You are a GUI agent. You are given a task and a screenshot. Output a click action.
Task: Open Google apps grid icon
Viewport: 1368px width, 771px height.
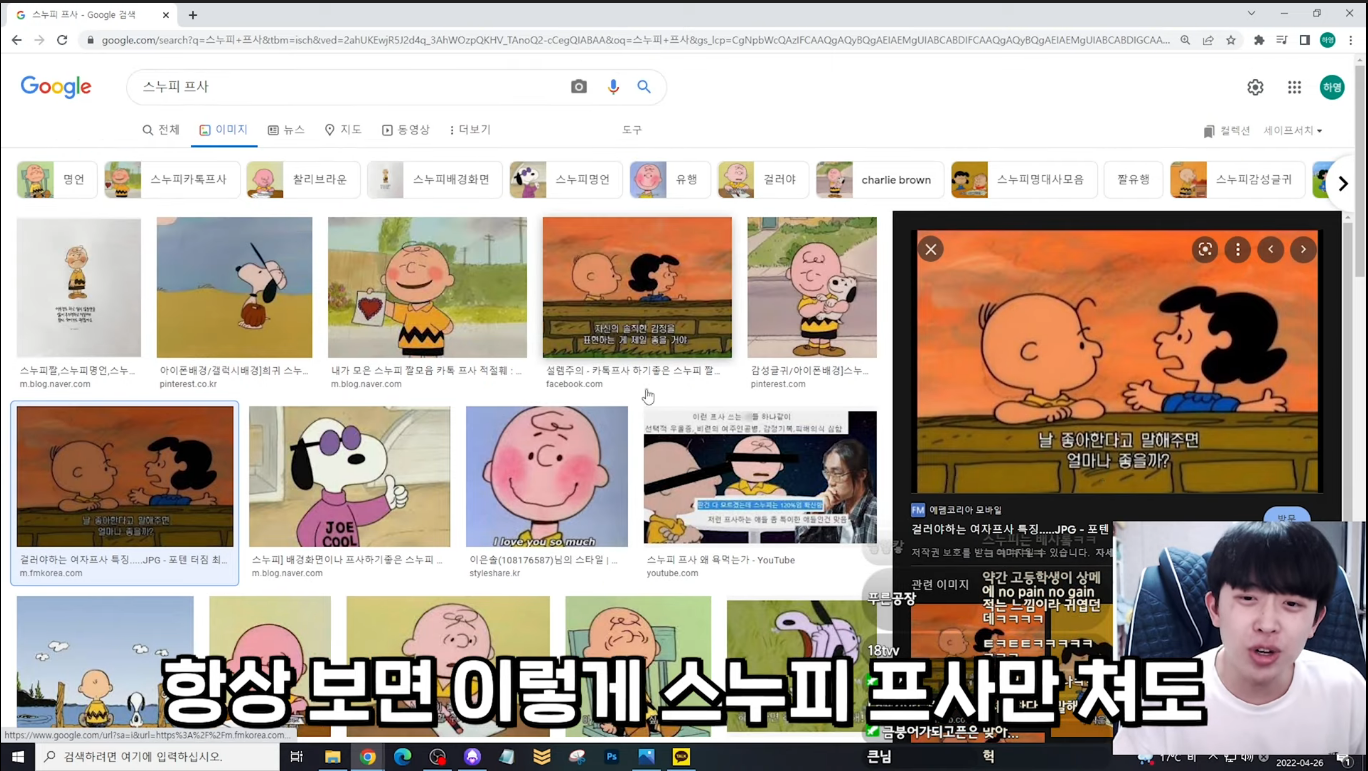click(x=1294, y=87)
